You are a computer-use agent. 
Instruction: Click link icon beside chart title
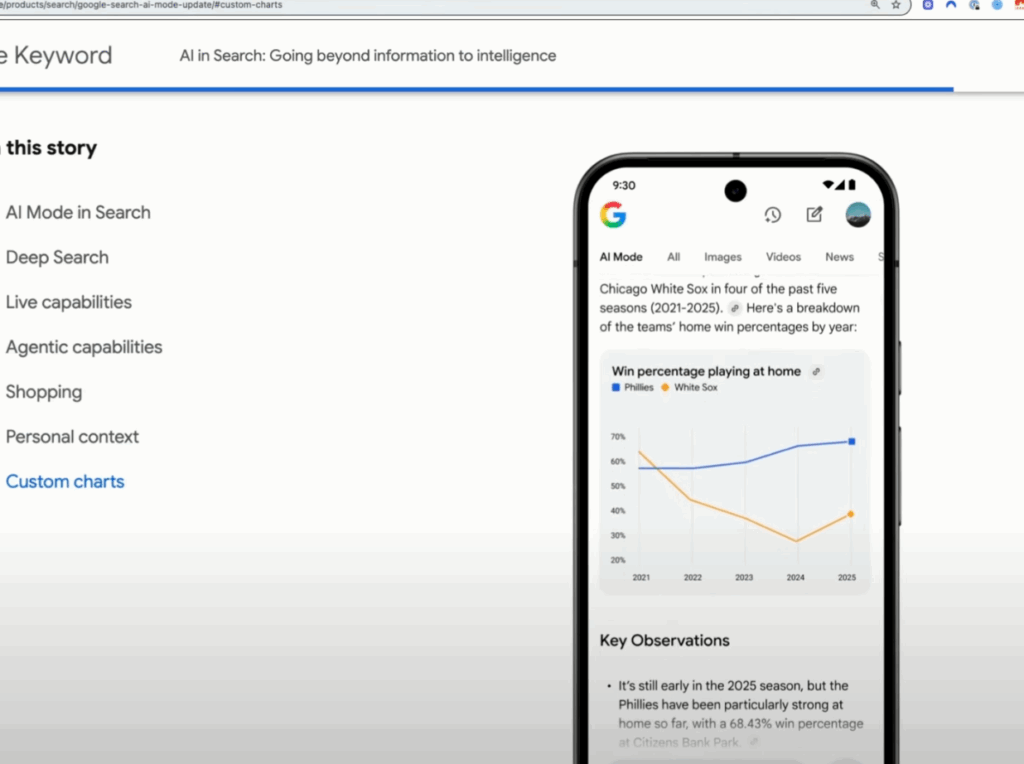816,372
